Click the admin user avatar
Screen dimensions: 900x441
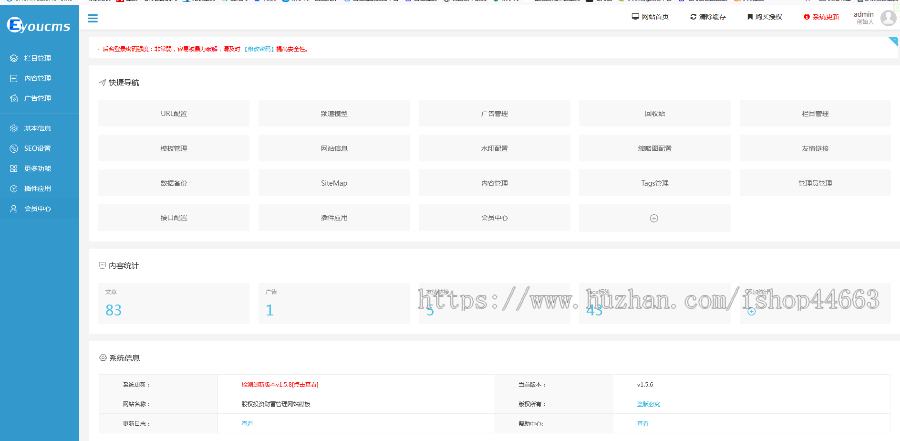coord(888,18)
